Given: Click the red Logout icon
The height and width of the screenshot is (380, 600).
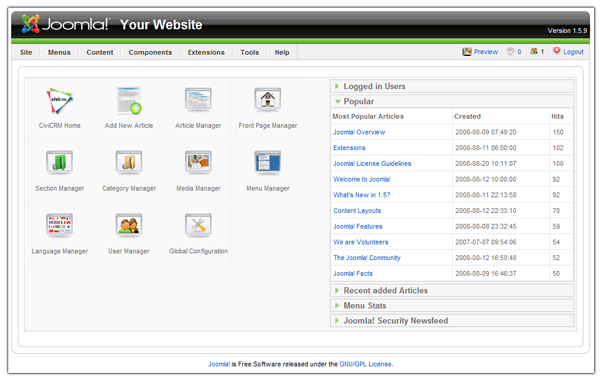Looking at the screenshot, I should (x=557, y=51).
